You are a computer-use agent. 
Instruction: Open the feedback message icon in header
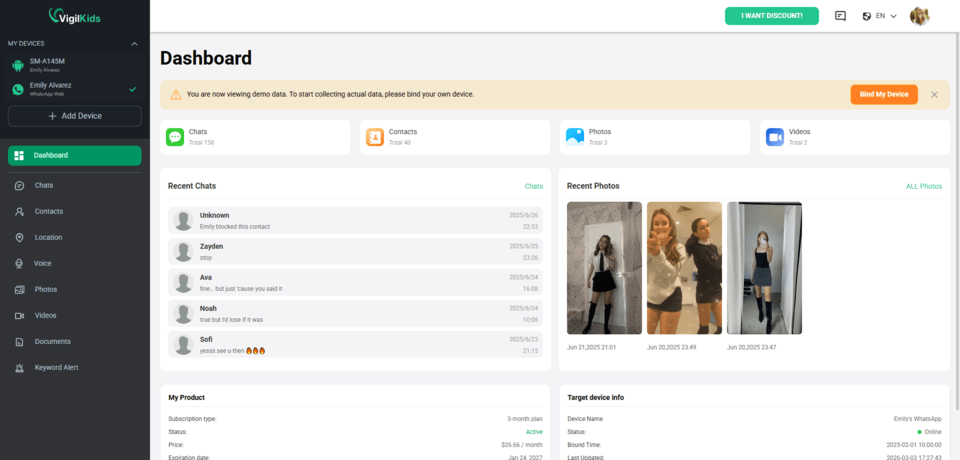click(x=840, y=16)
